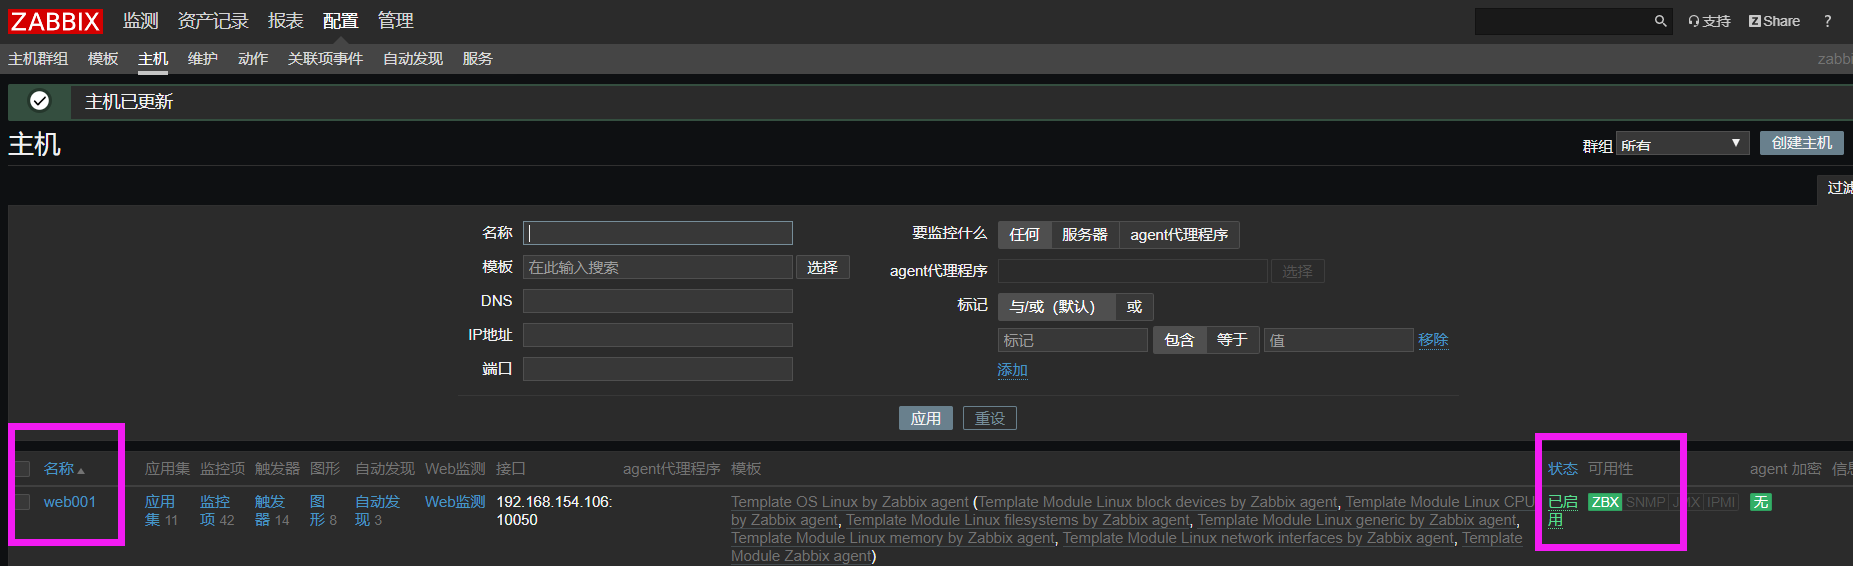Select 包含 tag operator

point(1179,340)
